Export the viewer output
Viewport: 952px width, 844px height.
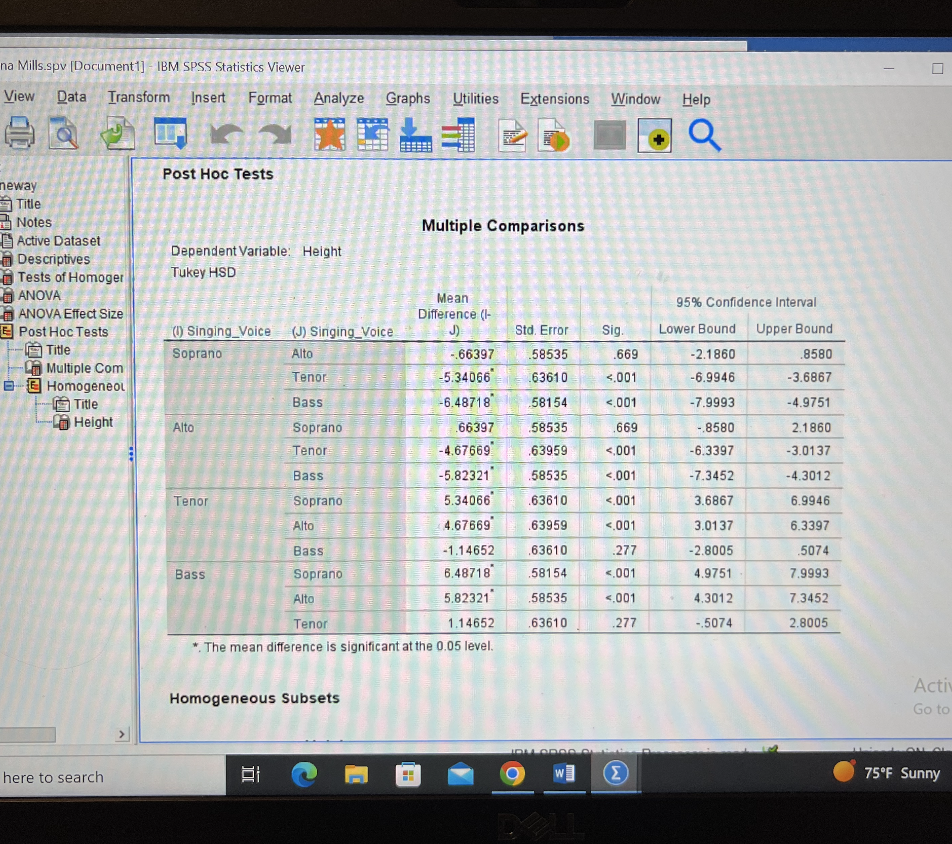117,134
